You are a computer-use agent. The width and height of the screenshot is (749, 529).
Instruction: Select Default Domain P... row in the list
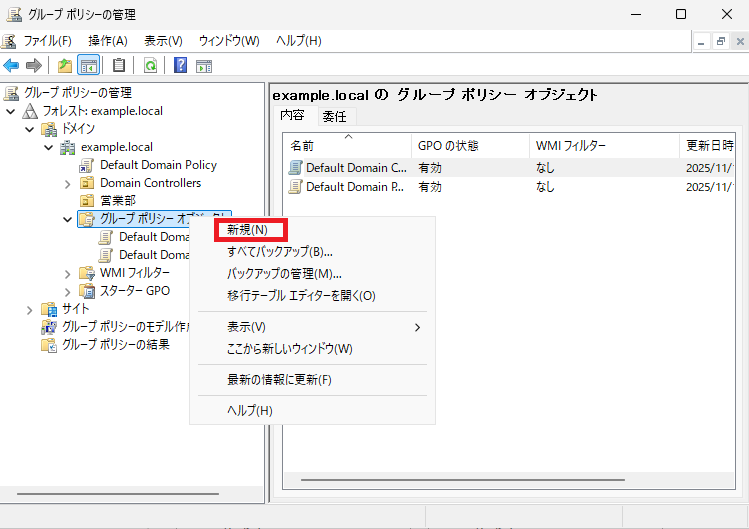coord(355,187)
